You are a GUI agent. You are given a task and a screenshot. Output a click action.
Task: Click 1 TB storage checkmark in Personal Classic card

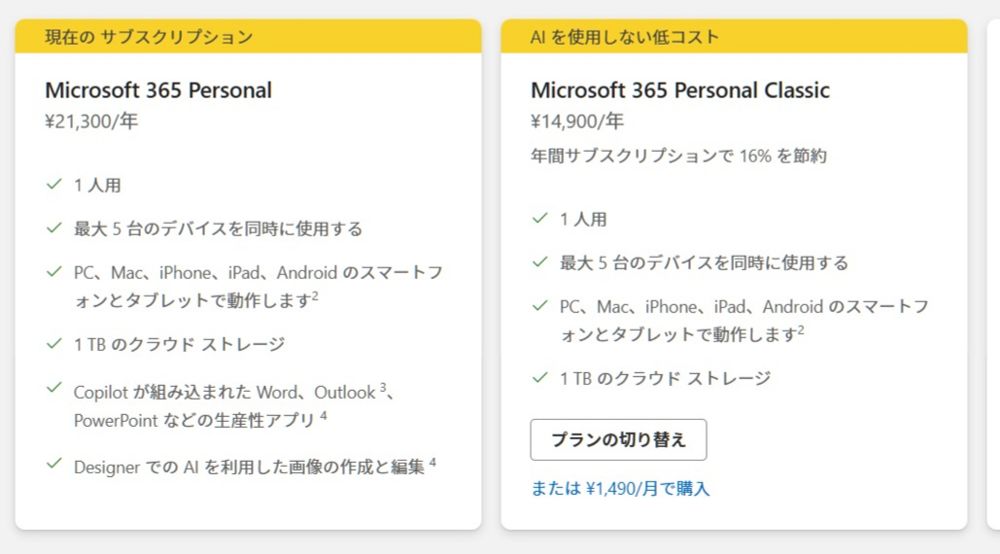pyautogui.click(x=540, y=377)
